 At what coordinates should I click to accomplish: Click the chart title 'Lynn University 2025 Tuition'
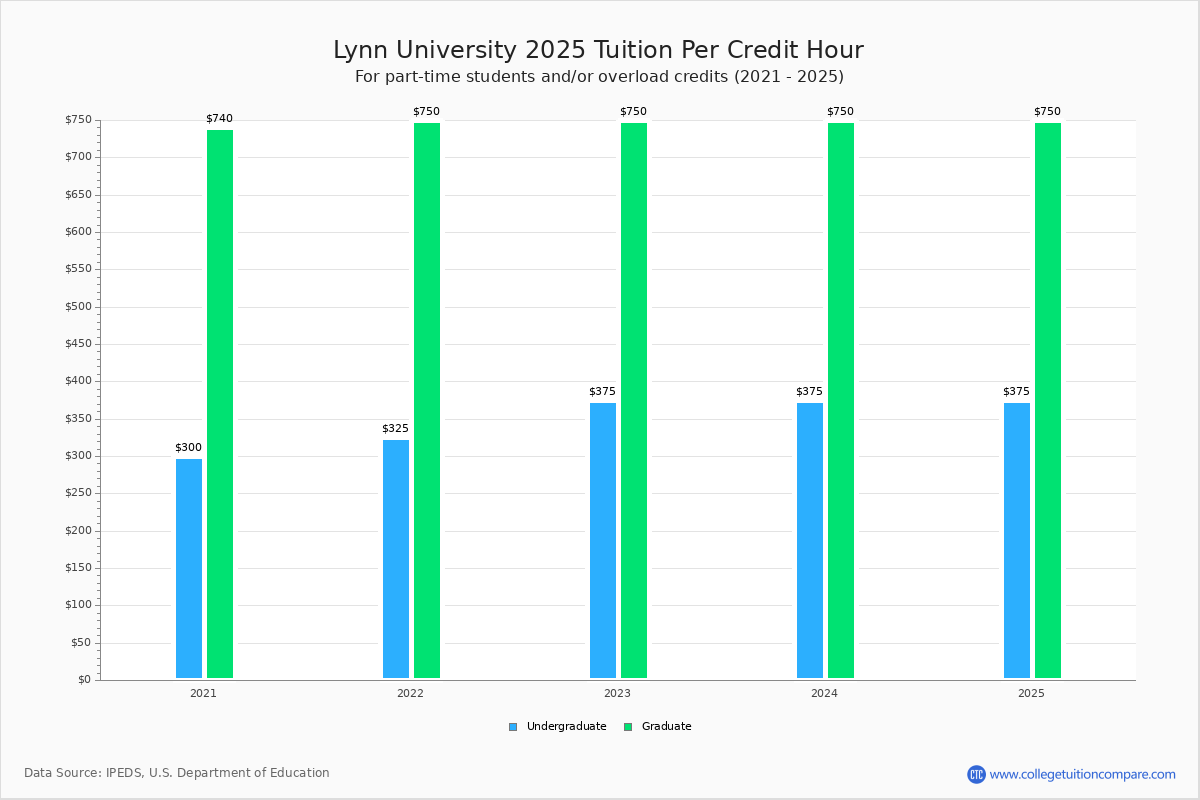coord(598,50)
